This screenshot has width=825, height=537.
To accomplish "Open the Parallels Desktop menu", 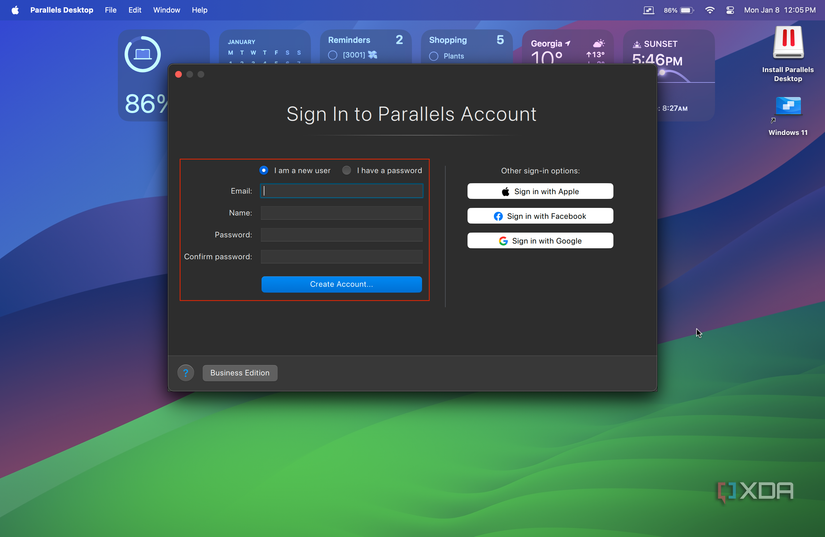I will coord(62,10).
